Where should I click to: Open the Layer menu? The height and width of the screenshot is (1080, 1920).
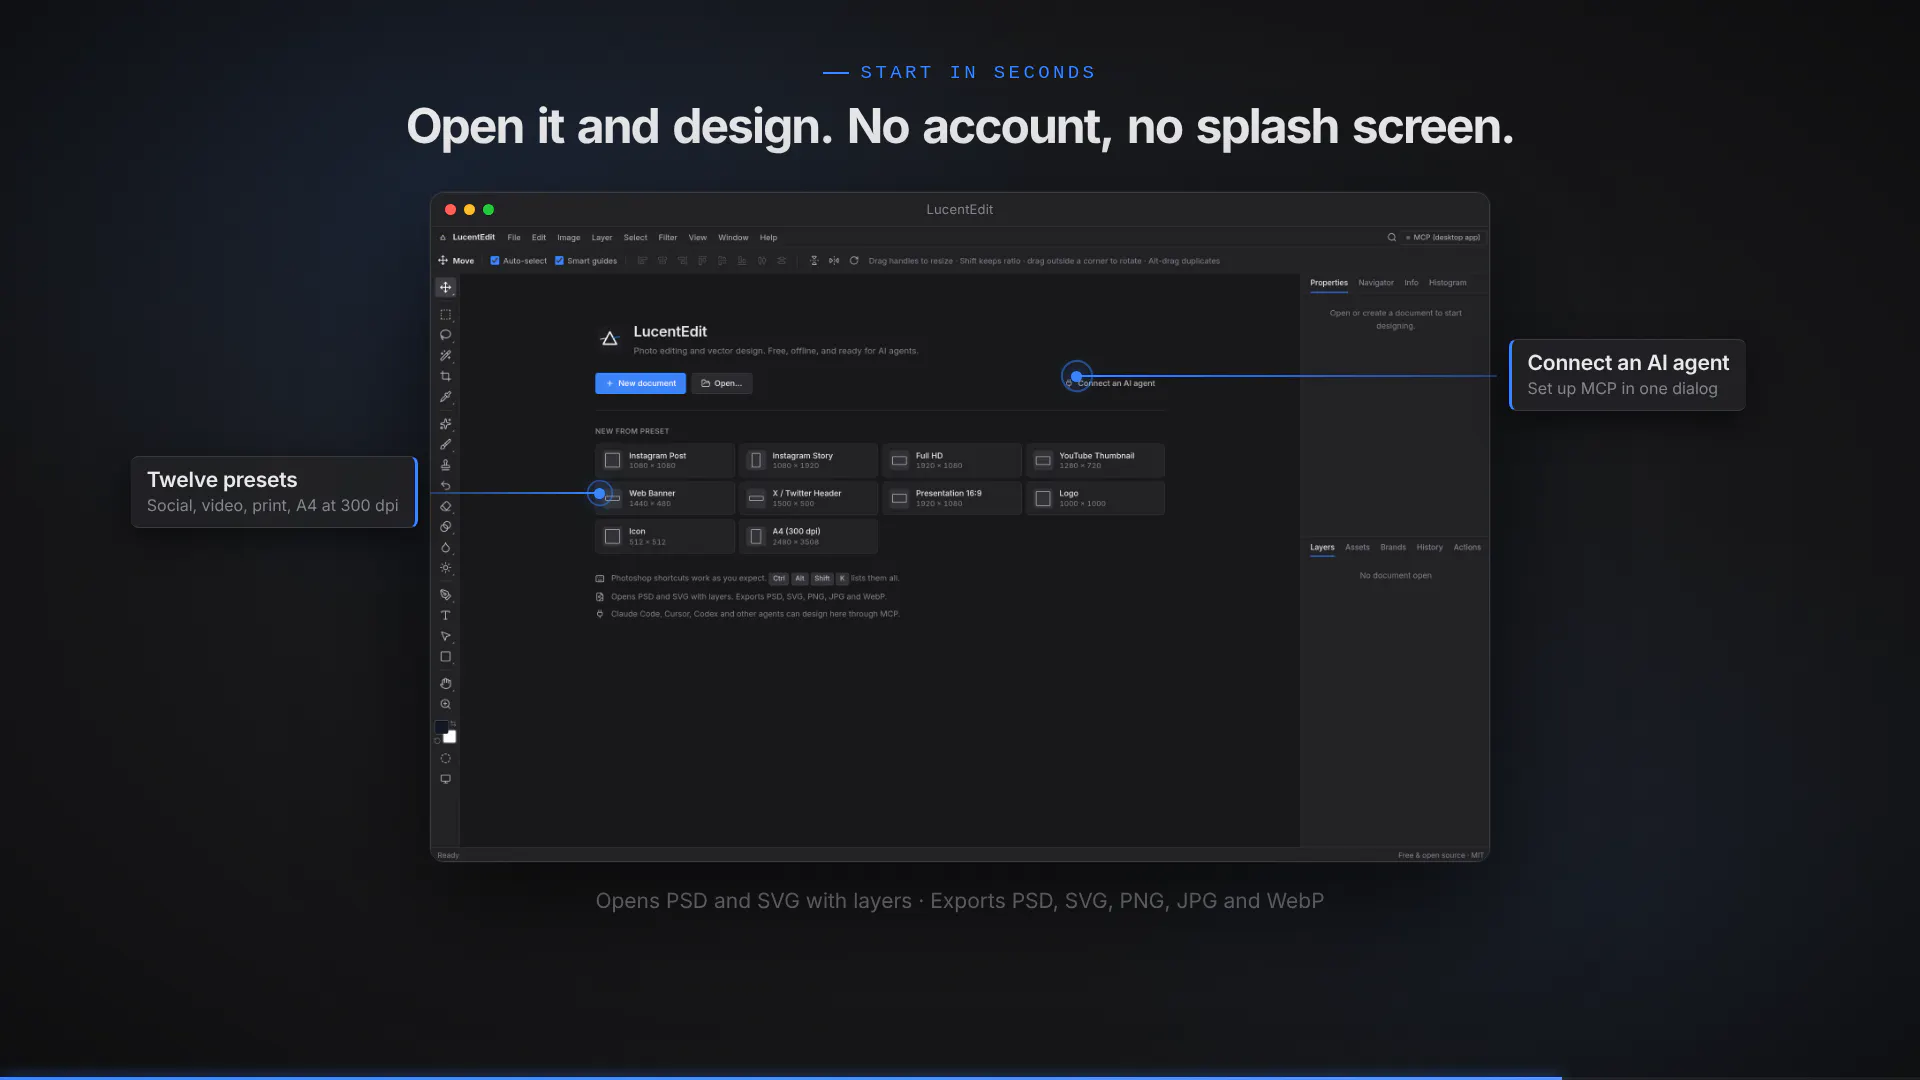coord(602,238)
